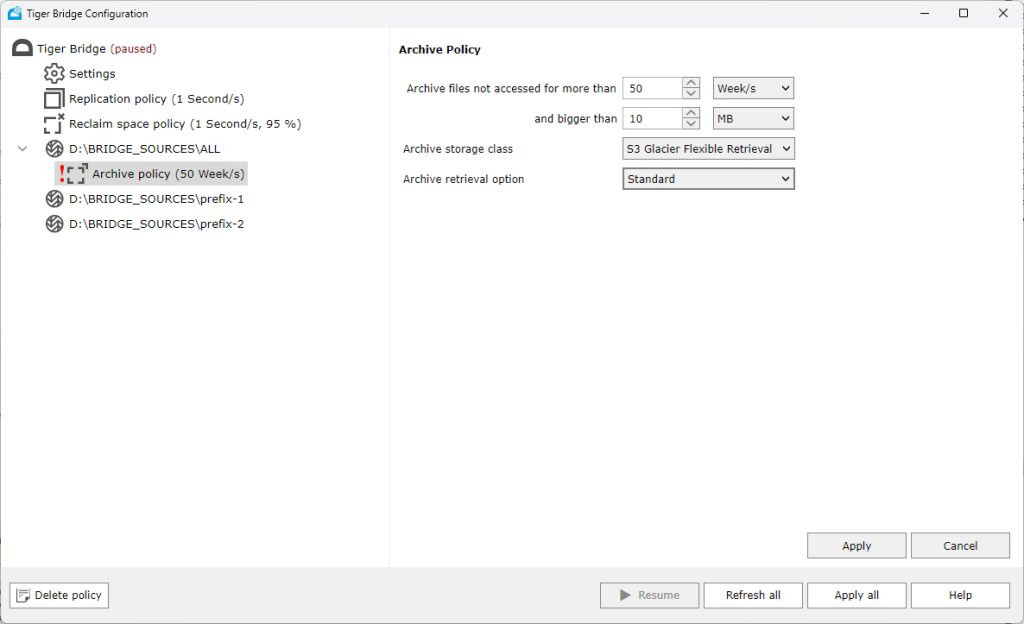Click the Settings gear icon
Viewport: 1024px width, 624px height.
54,74
